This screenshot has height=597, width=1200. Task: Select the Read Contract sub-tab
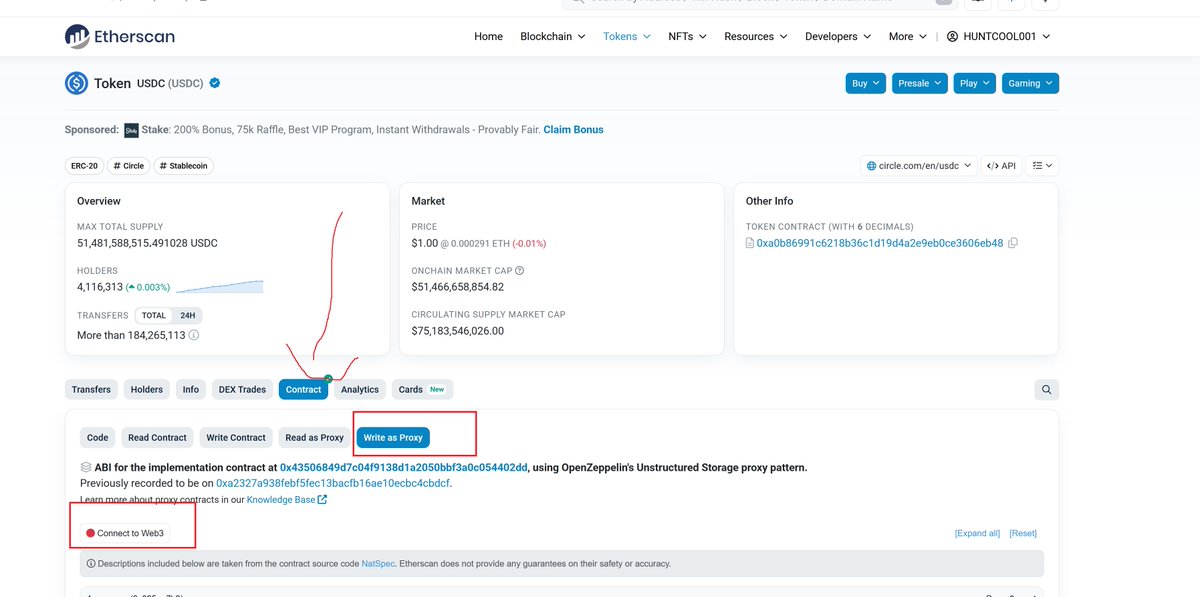click(x=158, y=438)
